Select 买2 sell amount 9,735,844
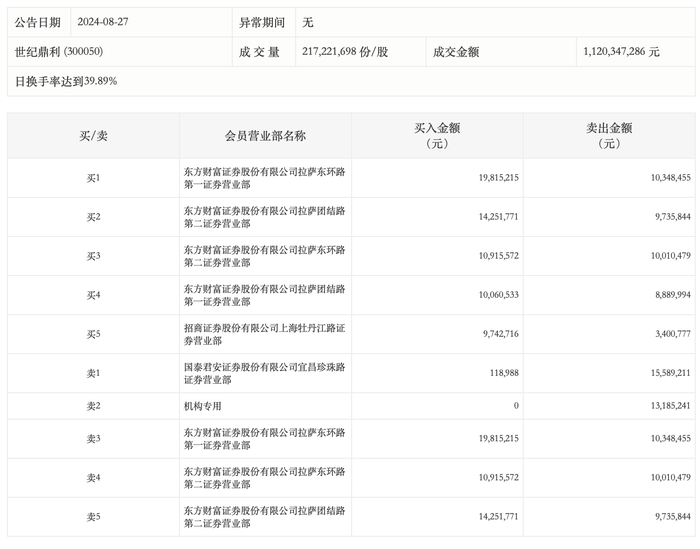 [x=673, y=217]
